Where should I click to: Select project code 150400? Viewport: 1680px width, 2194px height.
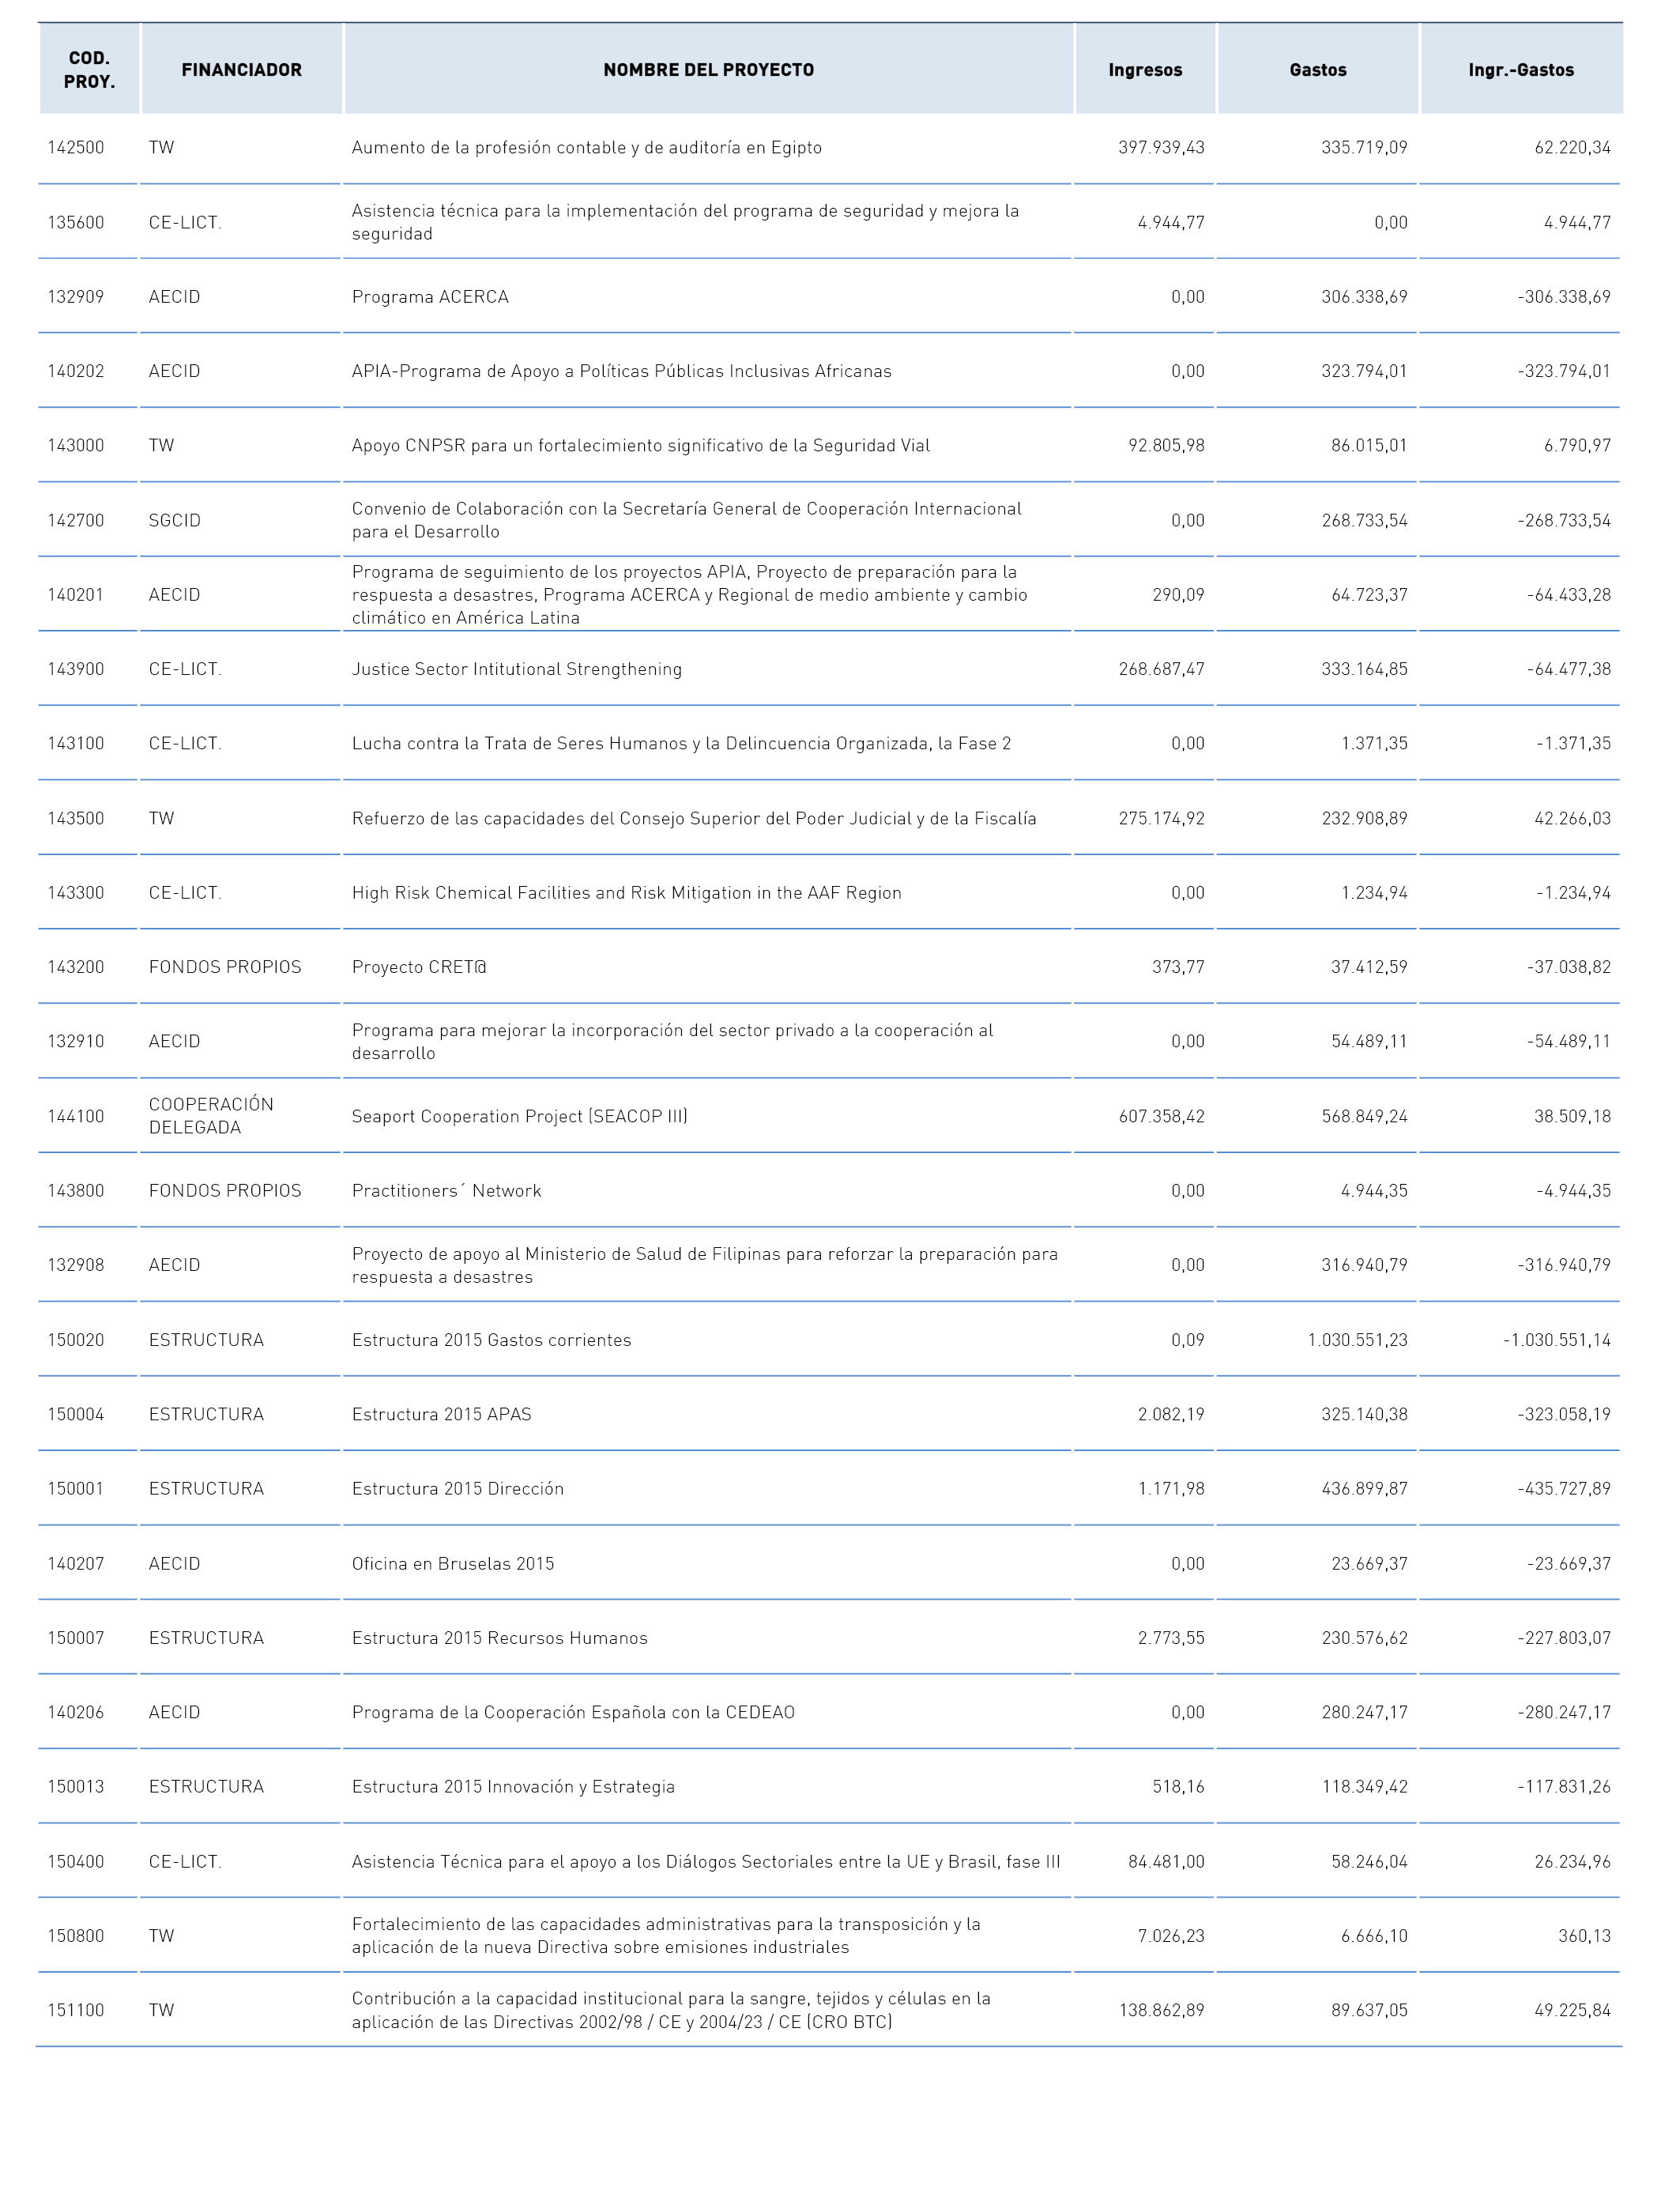click(76, 1862)
